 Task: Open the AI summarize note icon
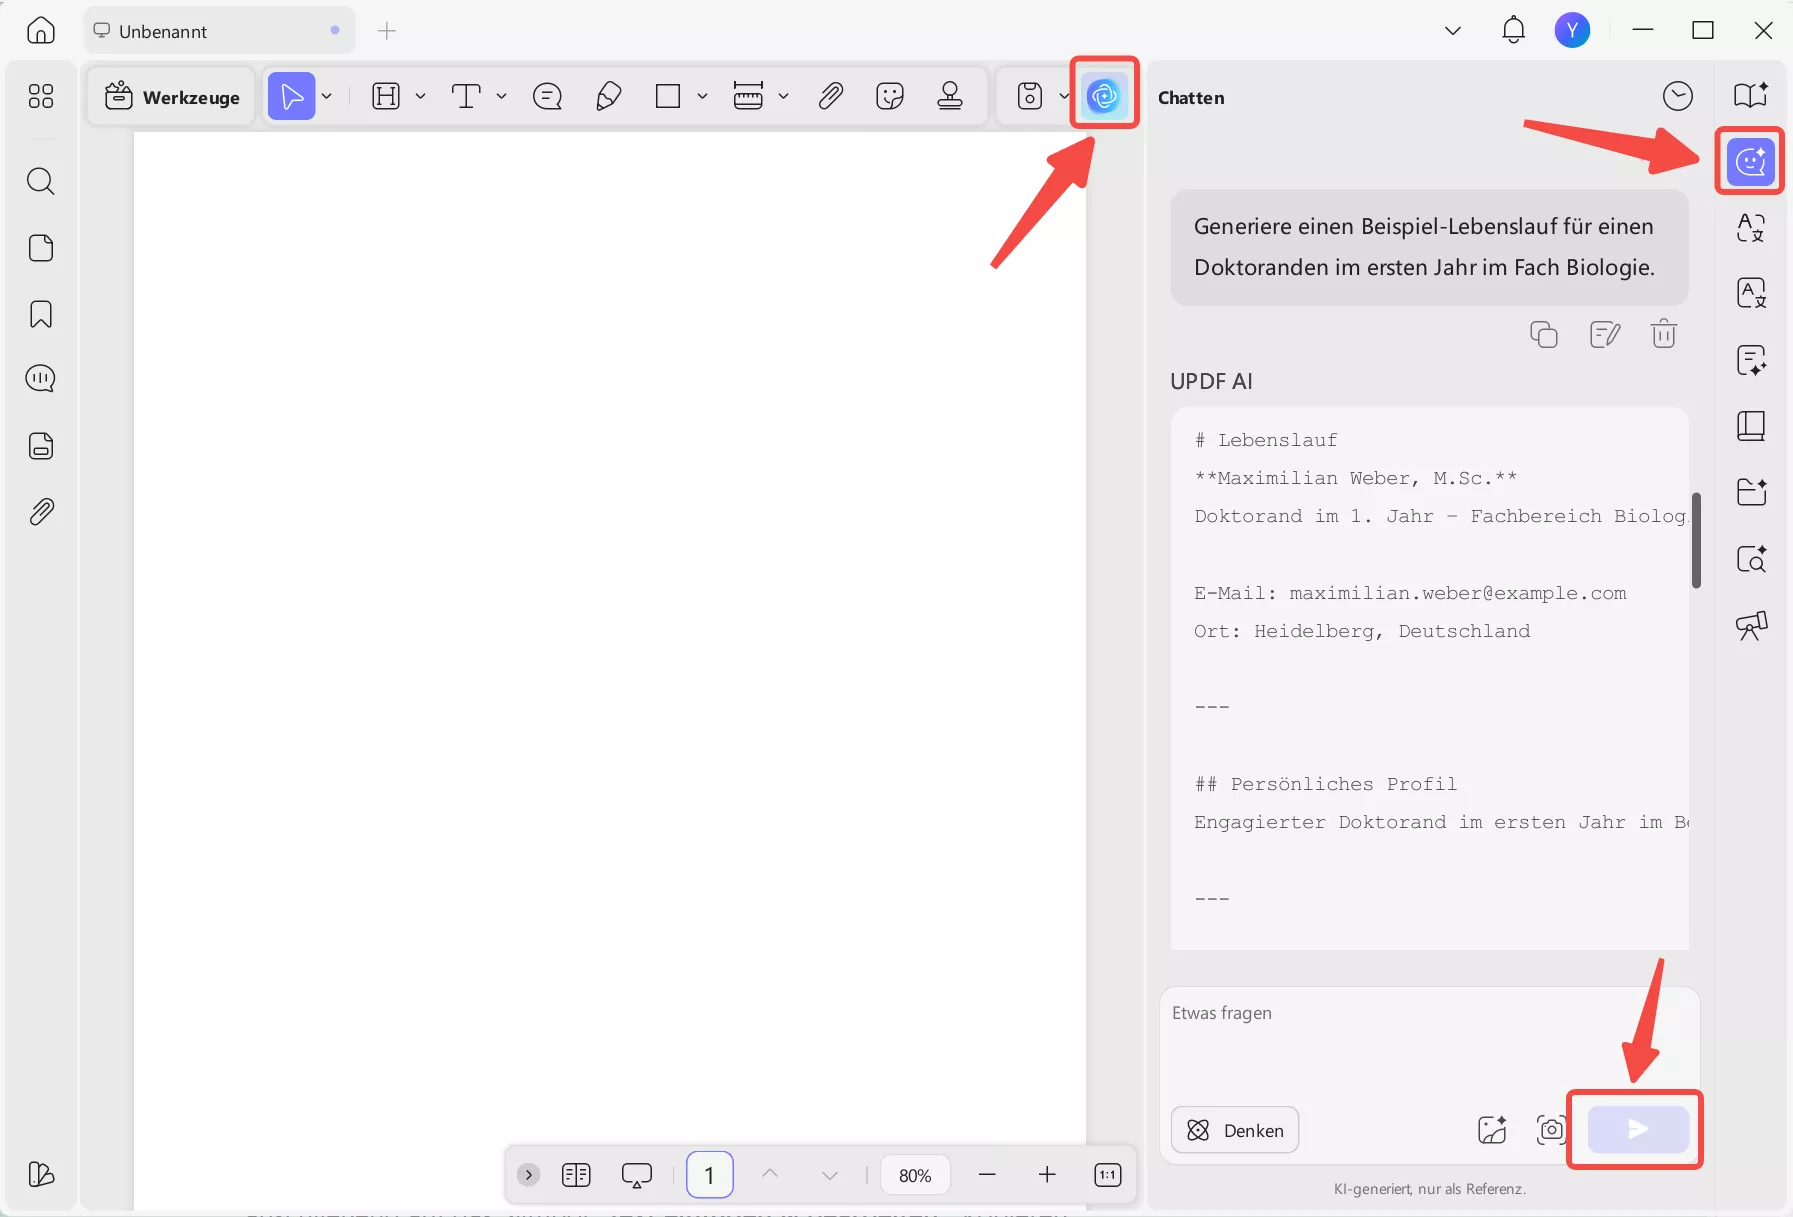pyautogui.click(x=1751, y=360)
